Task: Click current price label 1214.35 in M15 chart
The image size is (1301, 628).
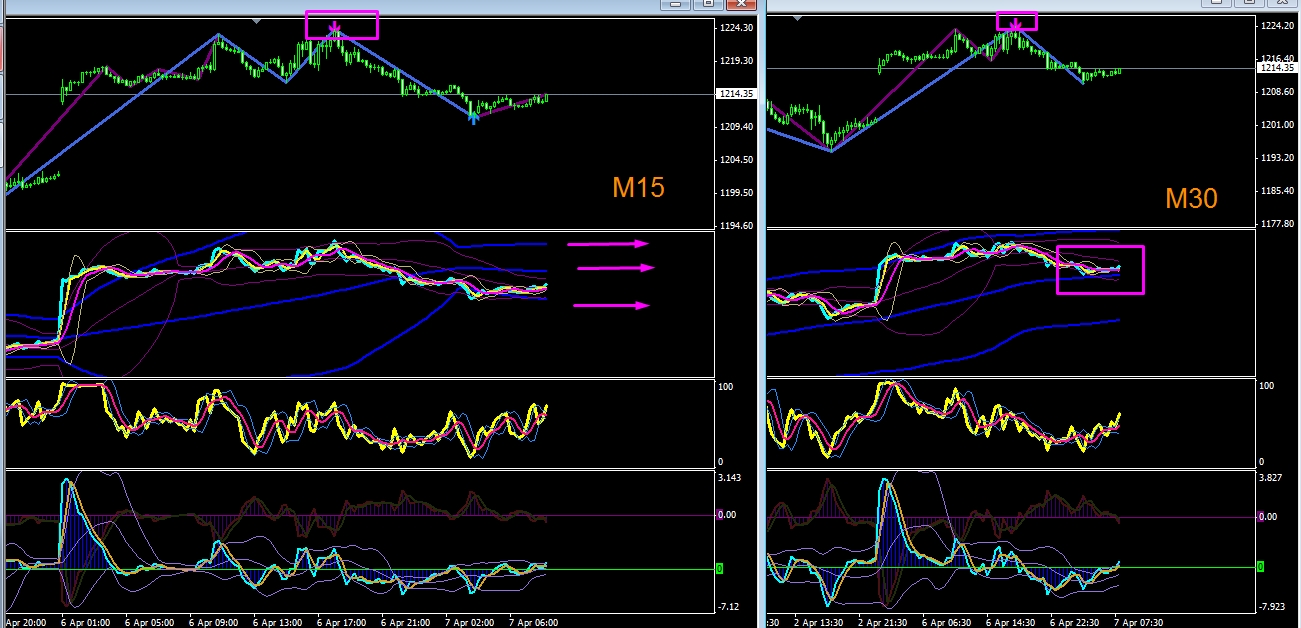Action: coord(736,94)
